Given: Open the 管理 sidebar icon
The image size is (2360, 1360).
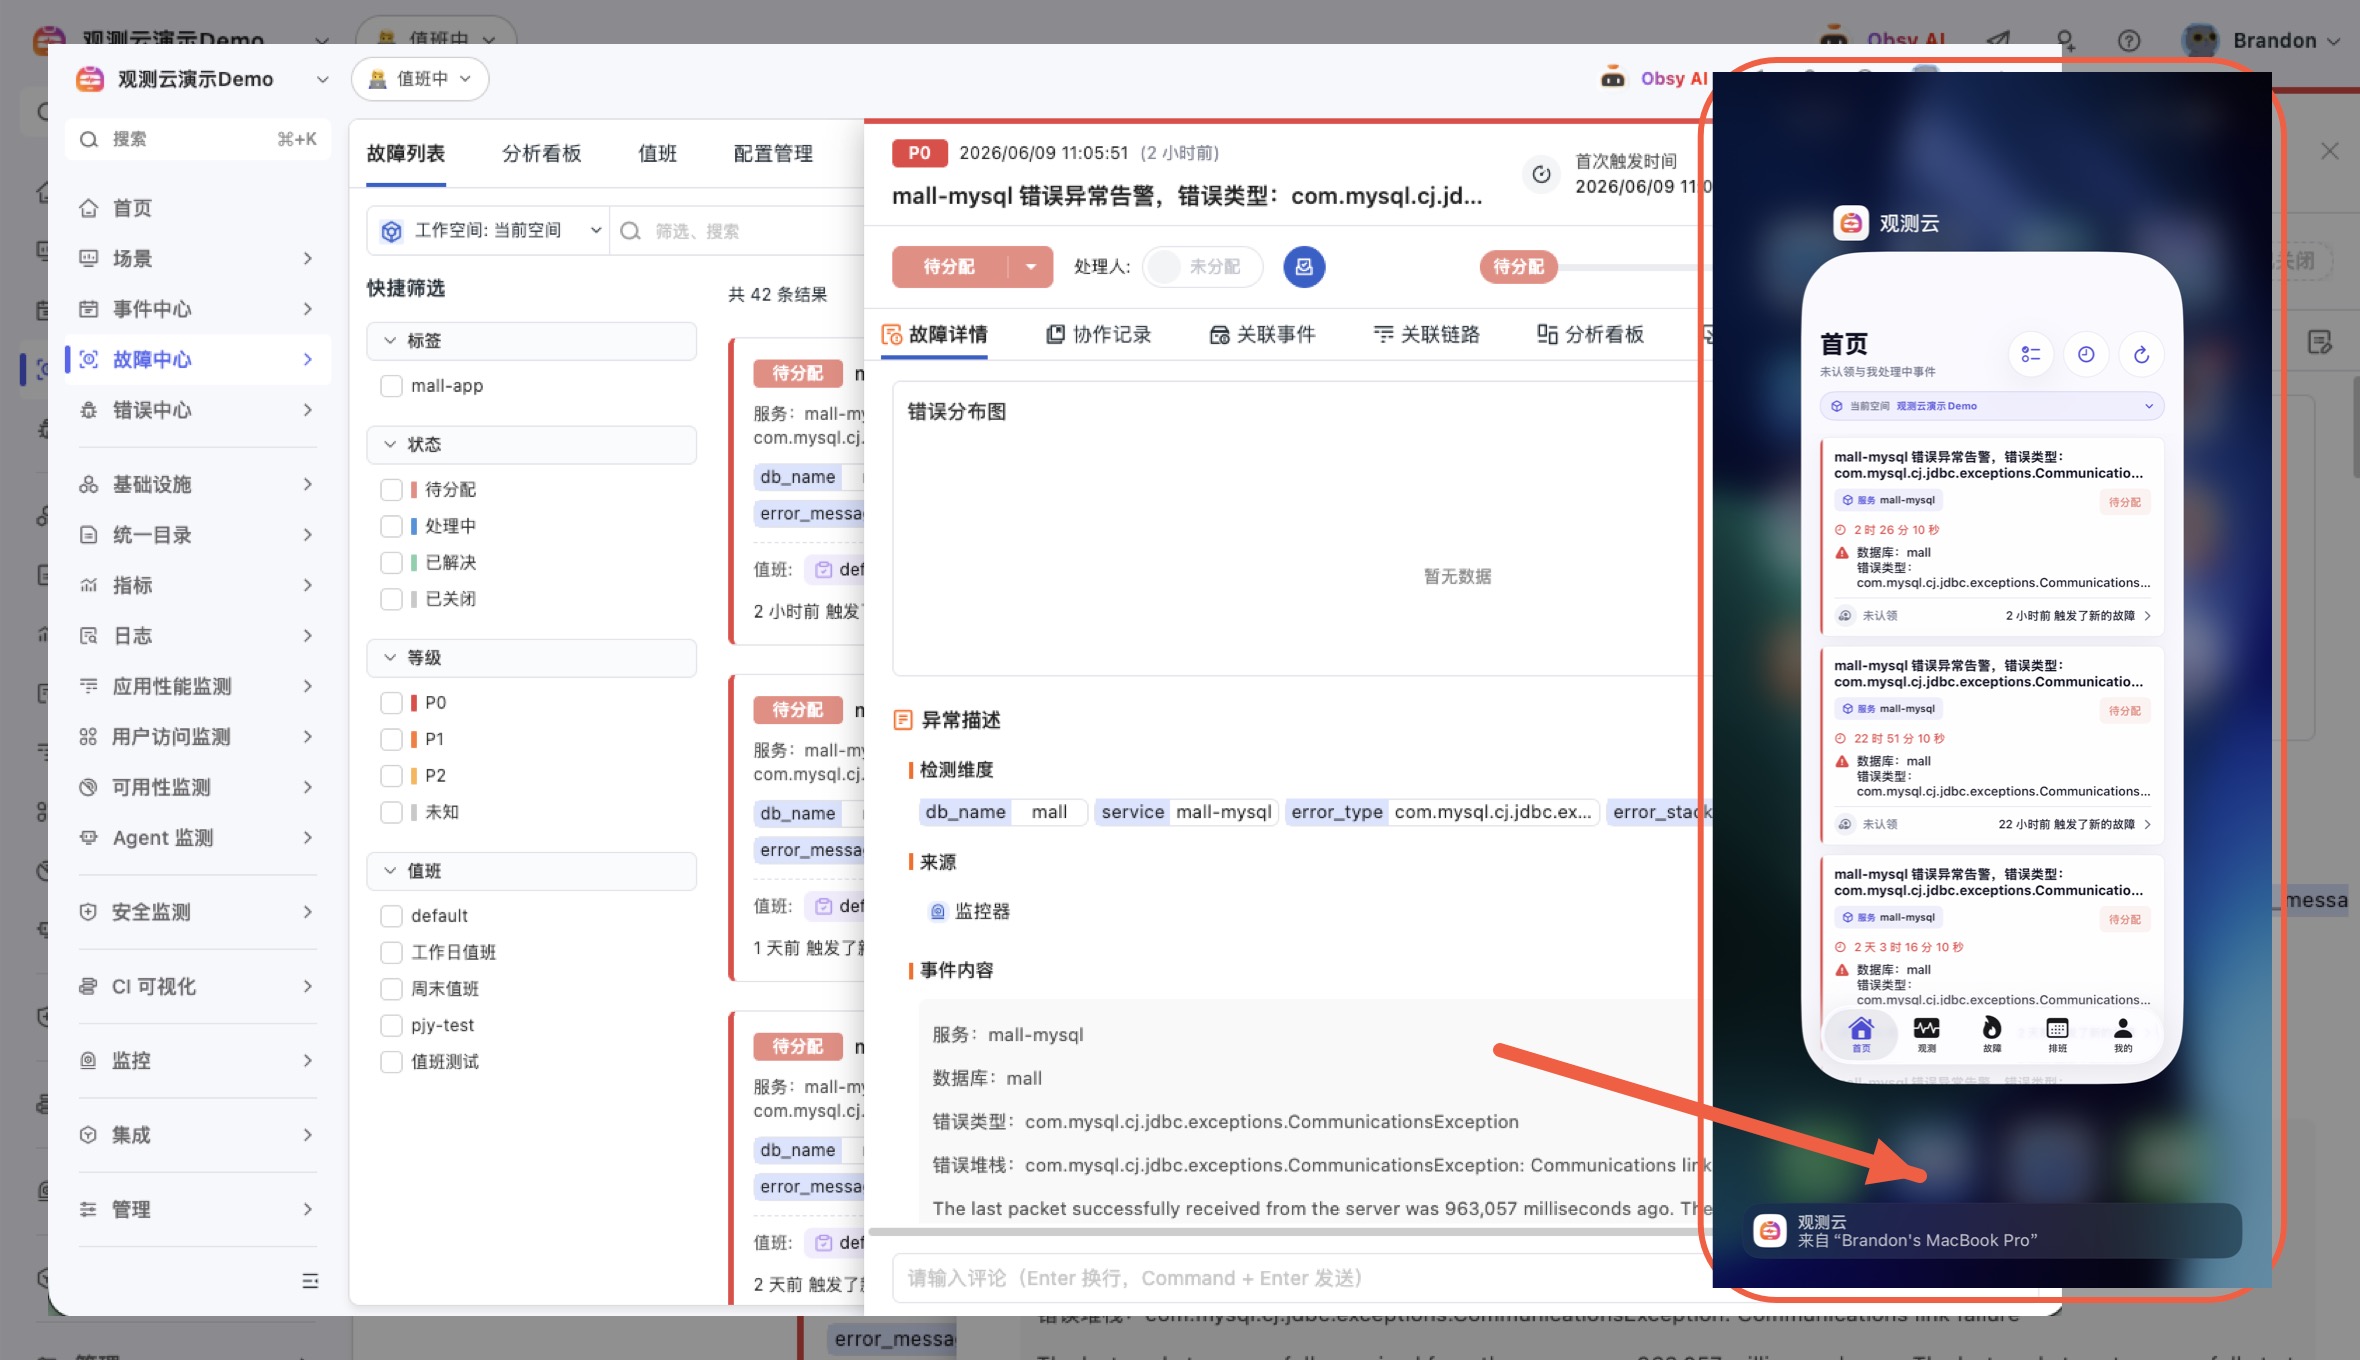Looking at the screenshot, I should click(x=89, y=1209).
